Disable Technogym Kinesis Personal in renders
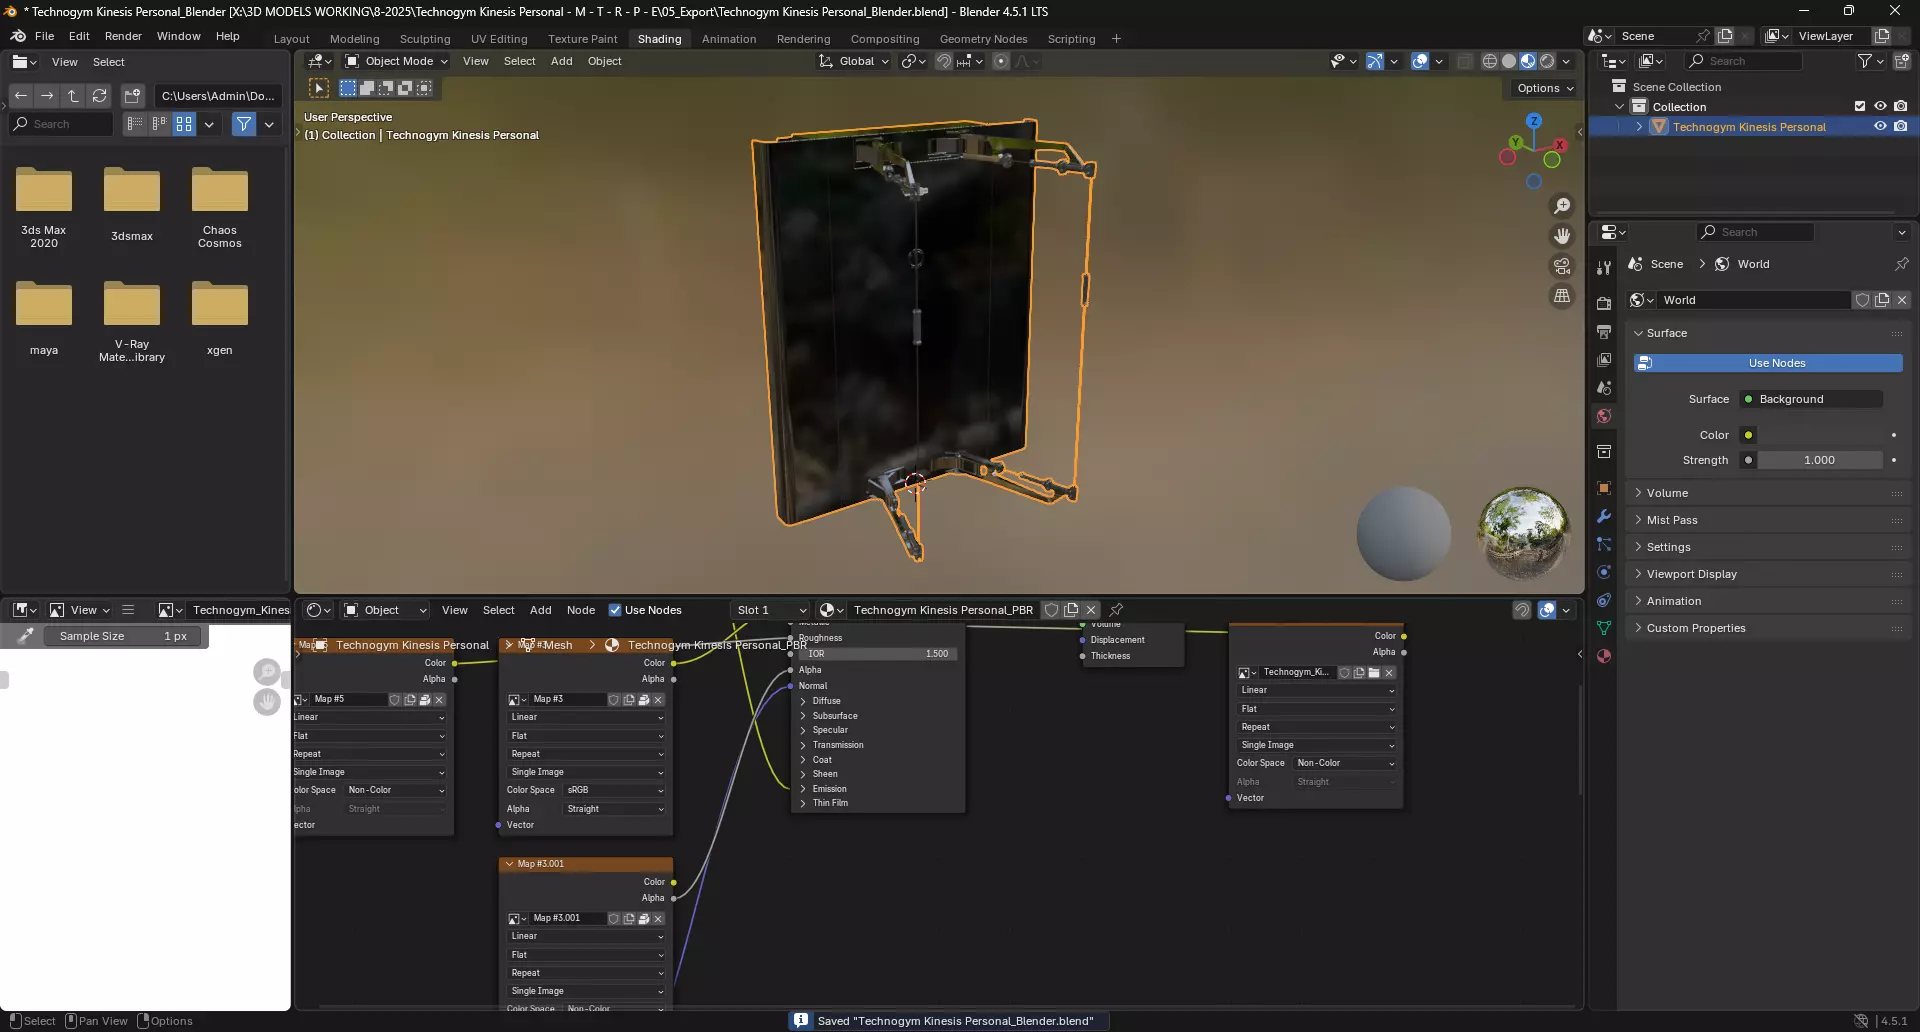Image resolution: width=1920 pixels, height=1032 pixels. click(x=1901, y=127)
